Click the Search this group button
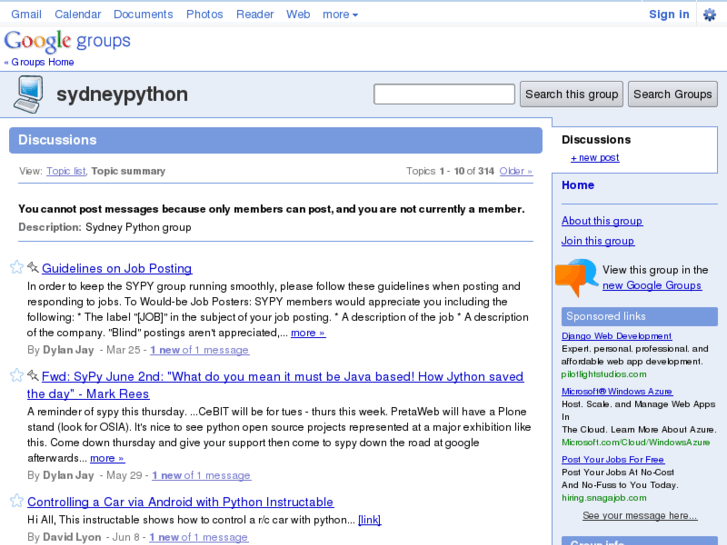 [571, 94]
